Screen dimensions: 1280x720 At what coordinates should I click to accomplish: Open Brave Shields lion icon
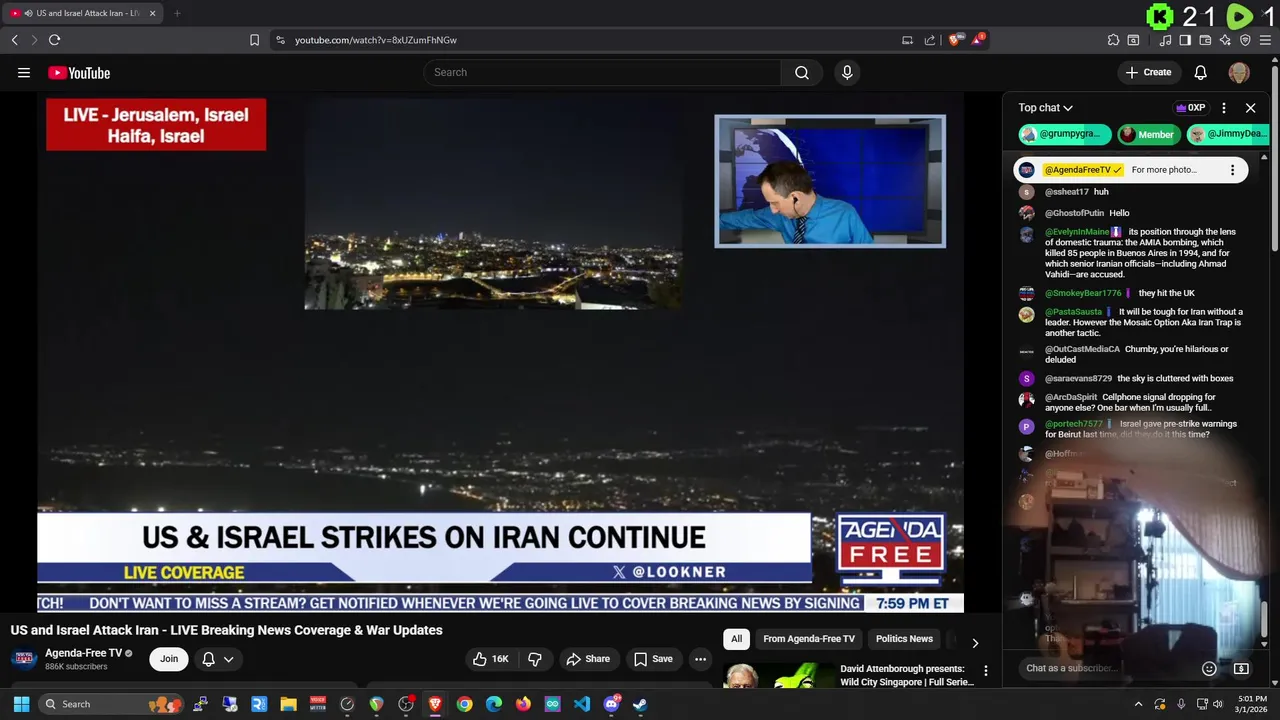(x=955, y=40)
